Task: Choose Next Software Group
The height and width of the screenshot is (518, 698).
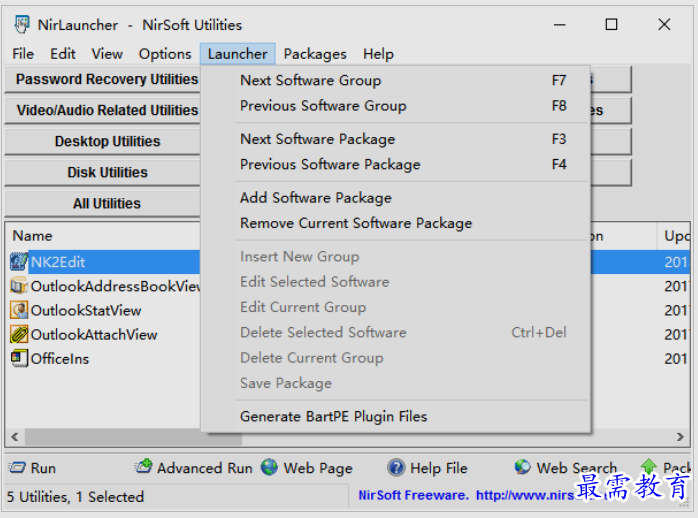Action: (396, 81)
